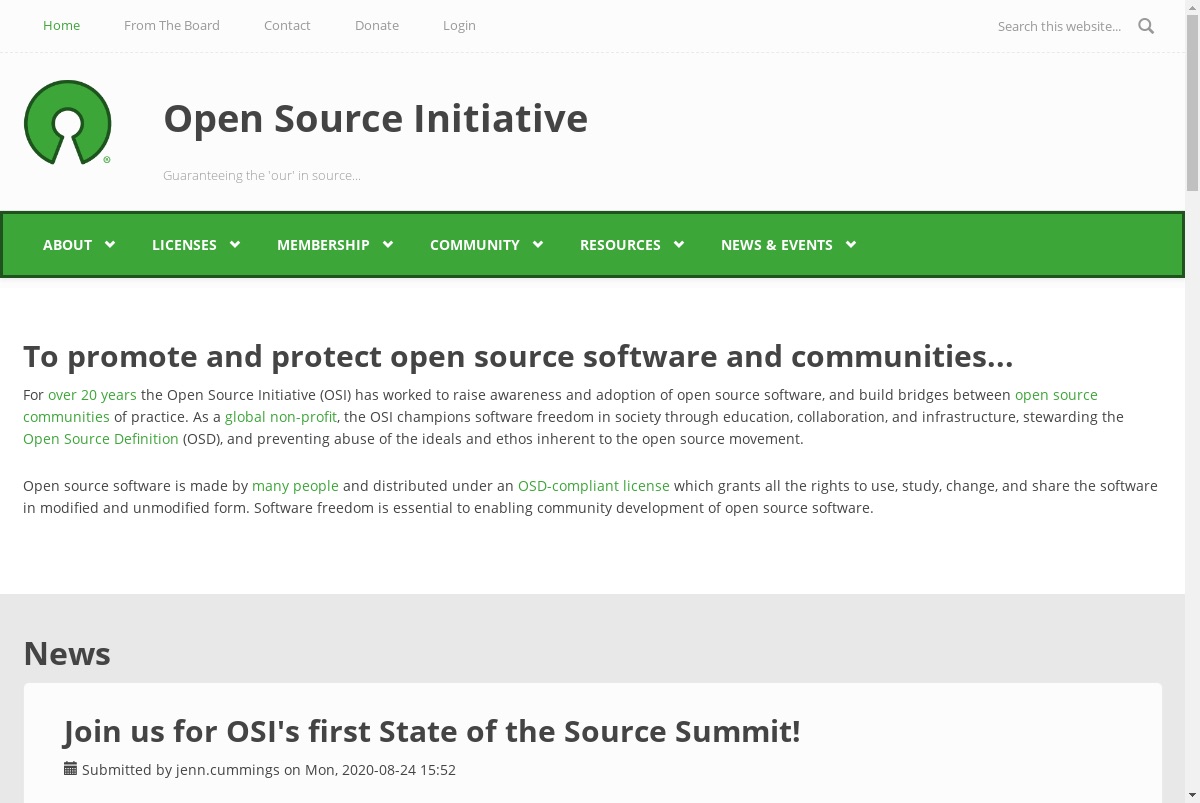
Task: Click the scrollbar down arrow
Action: (1192, 796)
